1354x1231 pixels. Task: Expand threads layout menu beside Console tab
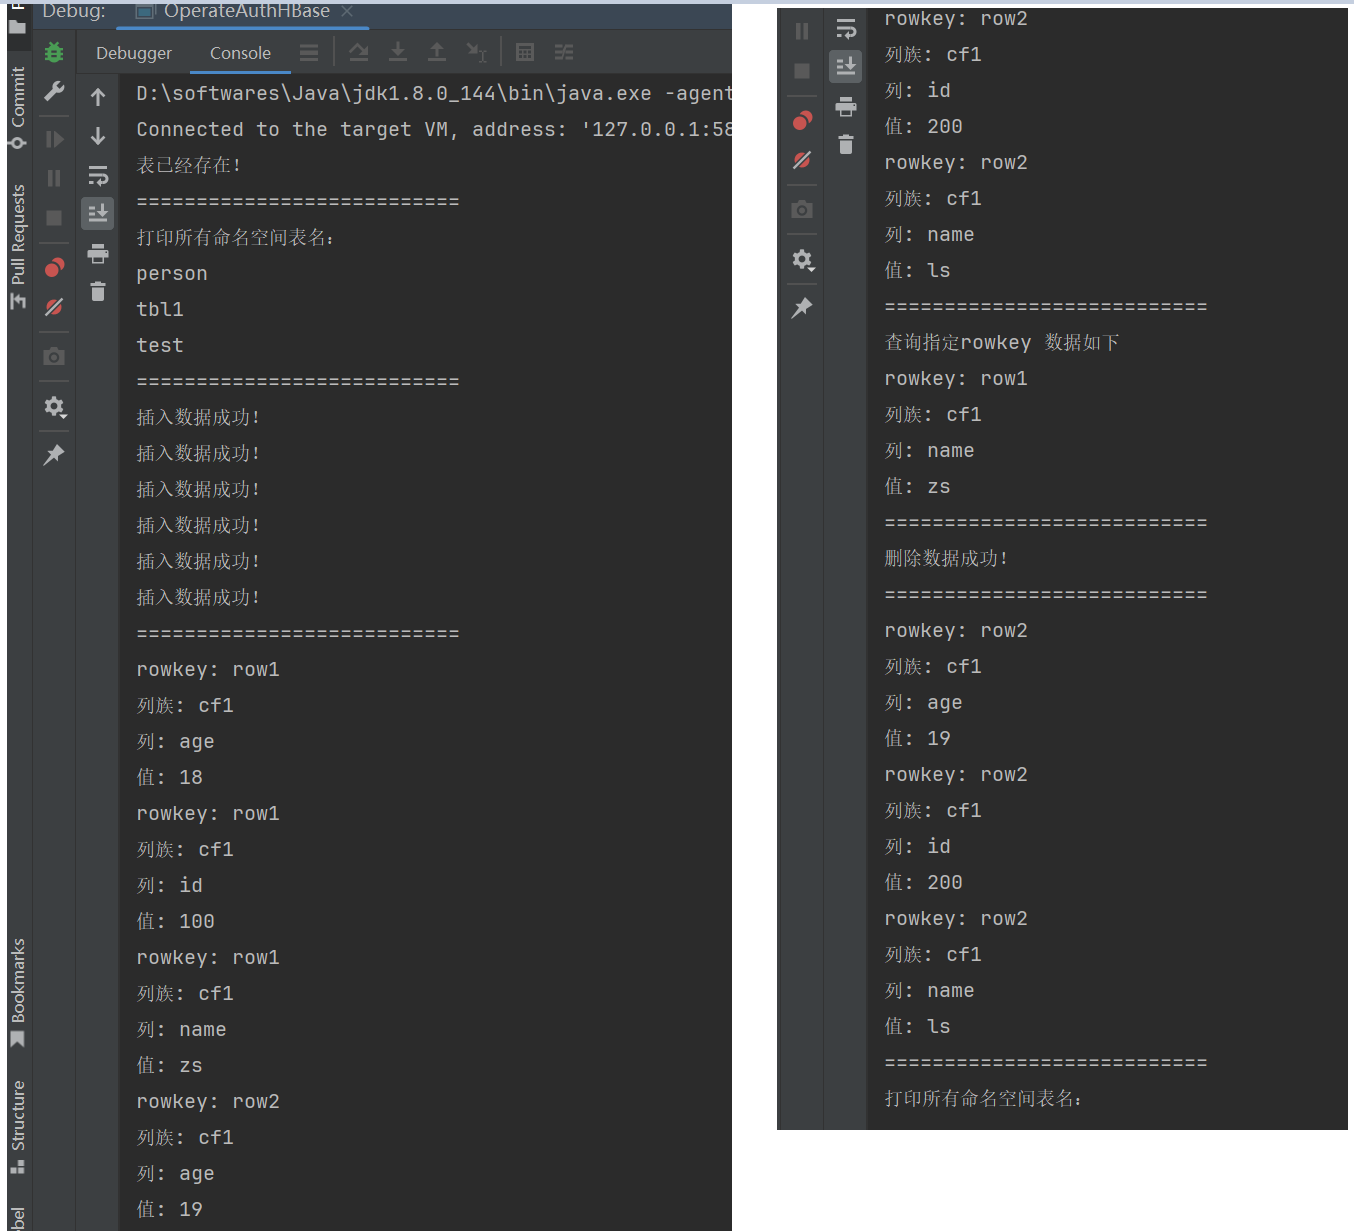(309, 52)
